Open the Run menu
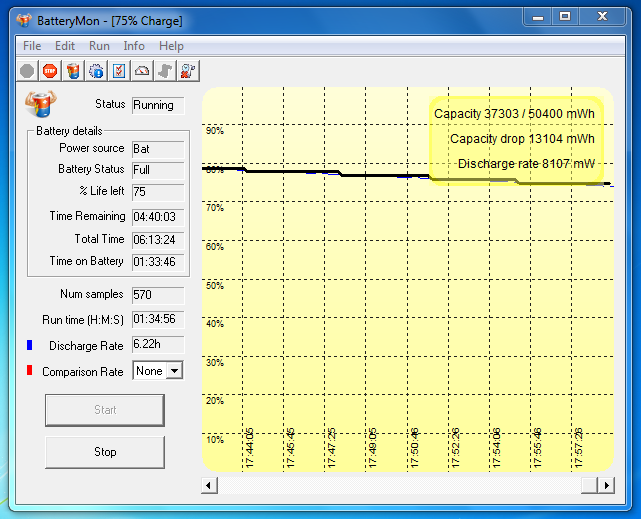This screenshot has width=641, height=519. click(99, 46)
